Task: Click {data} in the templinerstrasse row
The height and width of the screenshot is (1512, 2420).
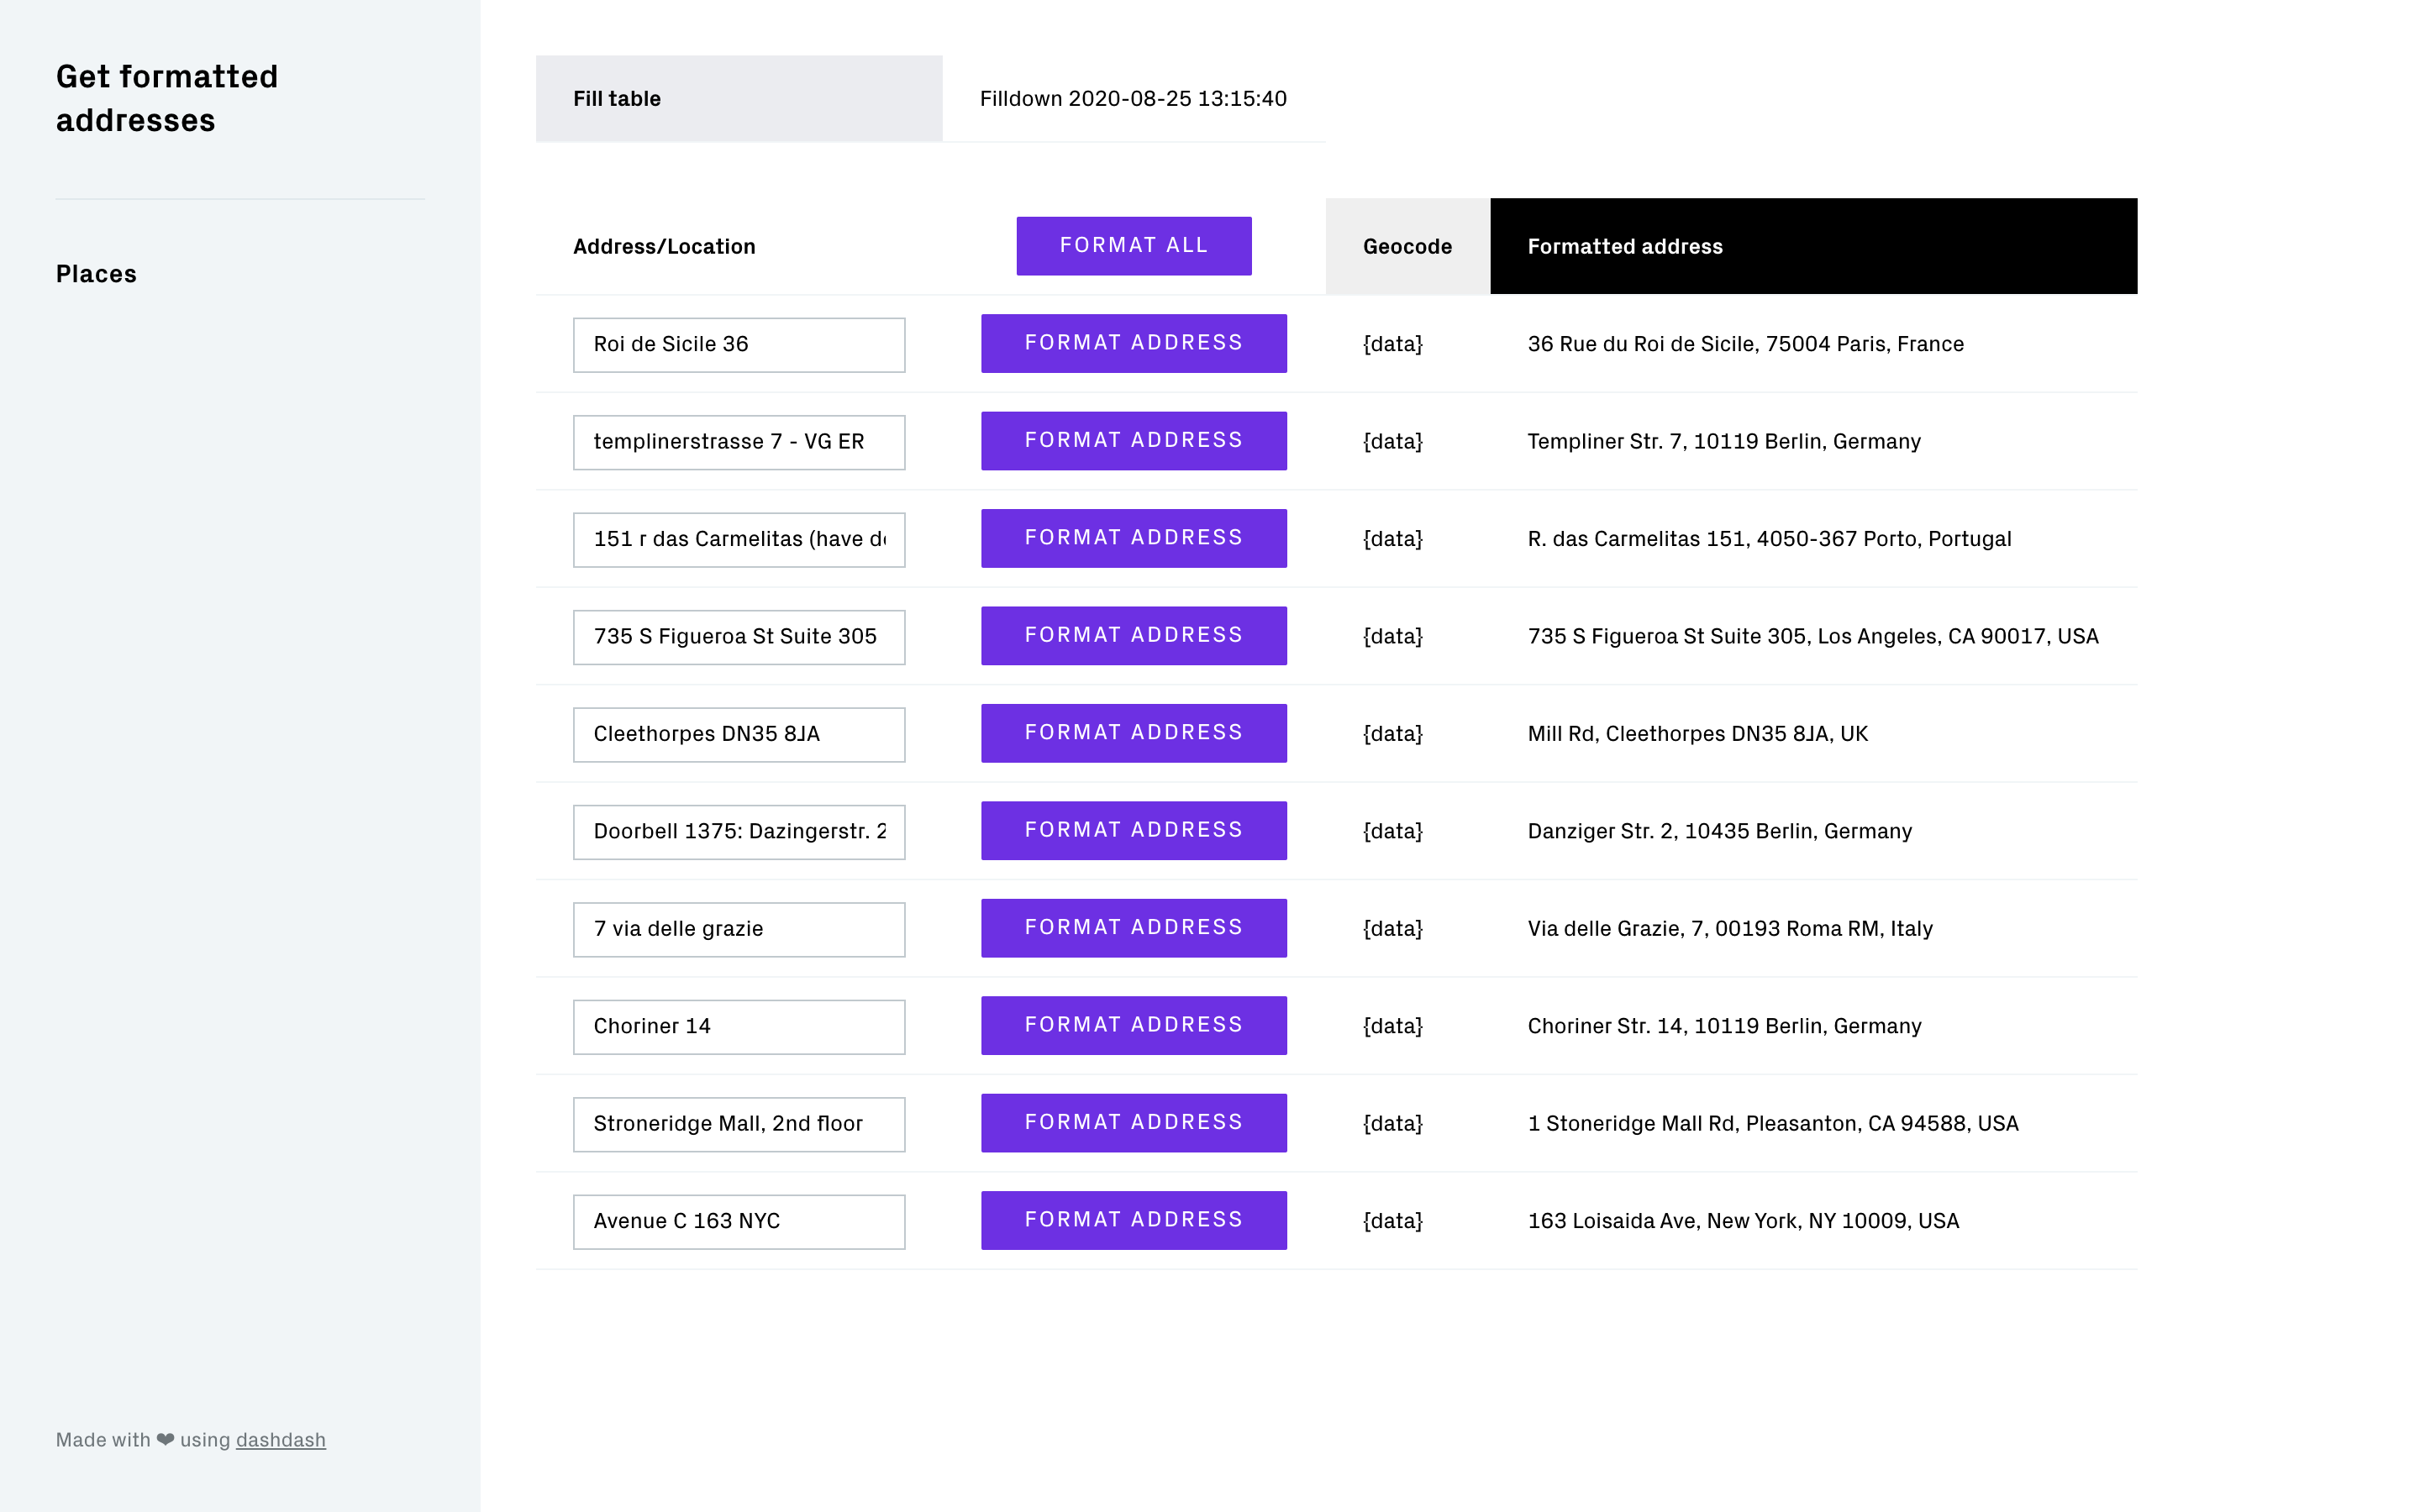Action: tap(1392, 441)
